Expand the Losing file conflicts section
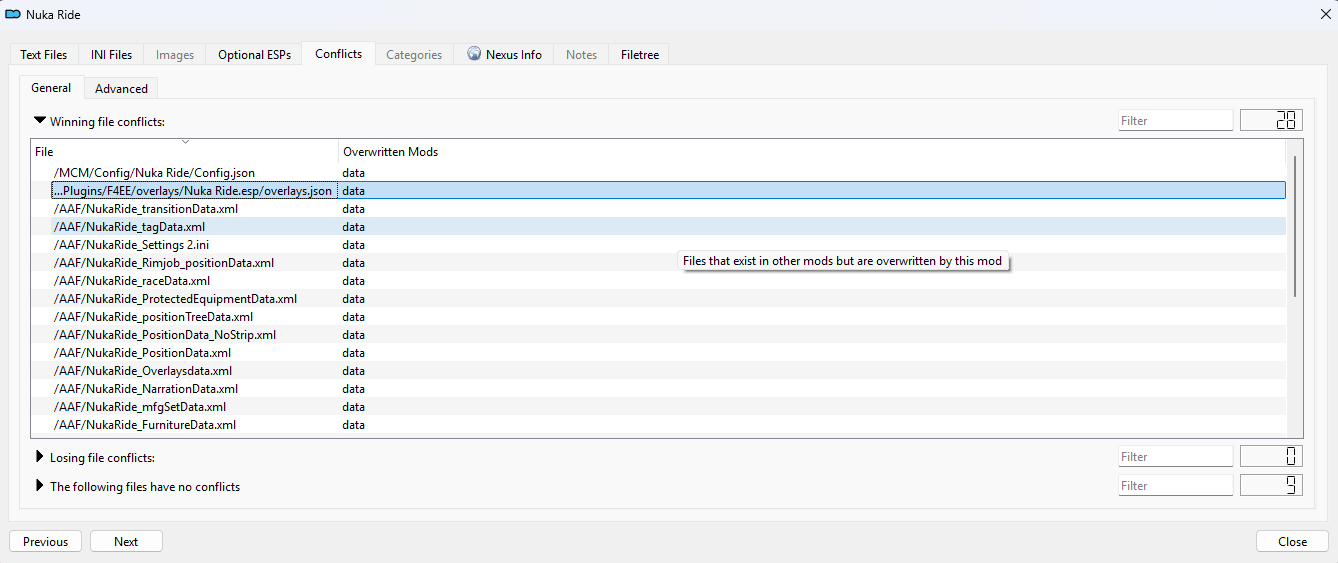 40,457
